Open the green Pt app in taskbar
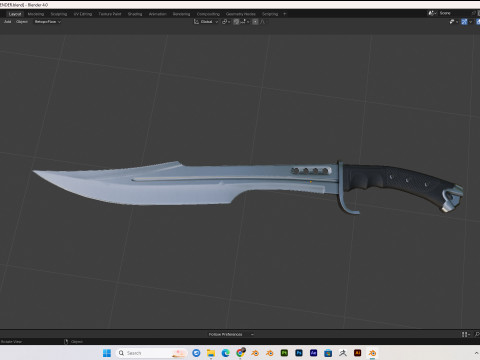Image resolution: width=480 pixels, height=360 pixels. [x=284, y=353]
